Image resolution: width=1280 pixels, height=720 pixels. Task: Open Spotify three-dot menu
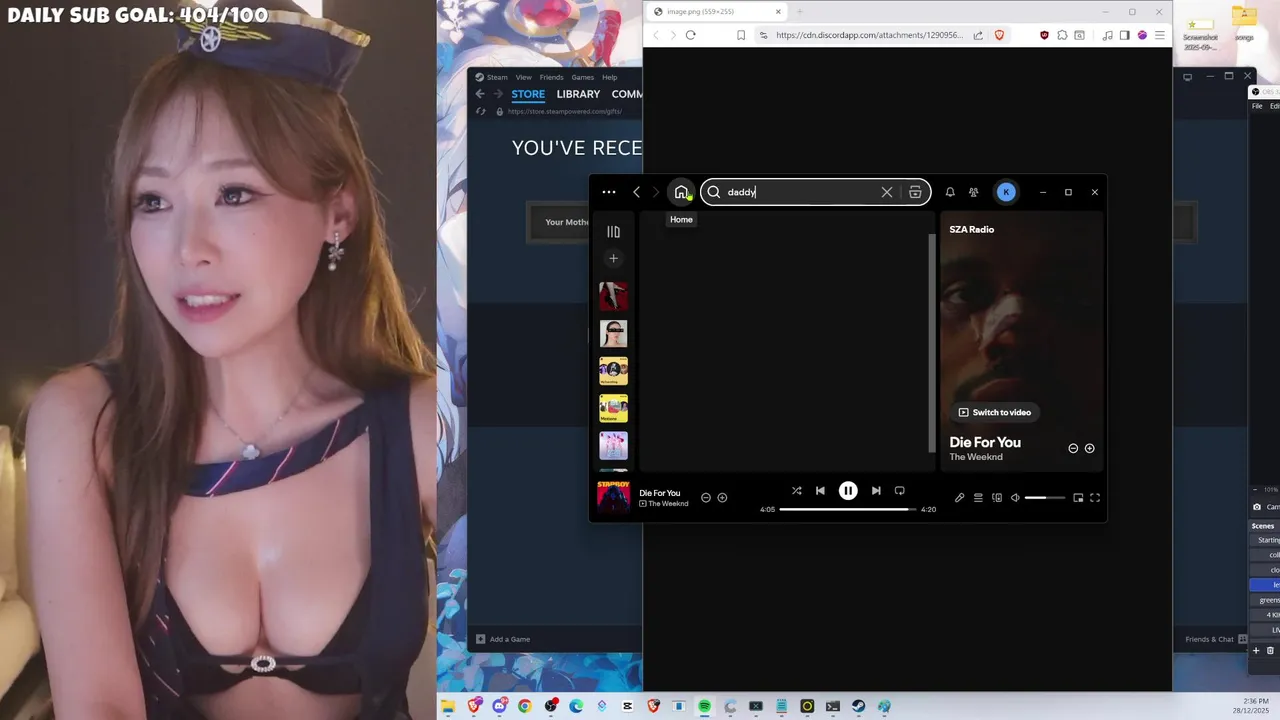tap(608, 192)
